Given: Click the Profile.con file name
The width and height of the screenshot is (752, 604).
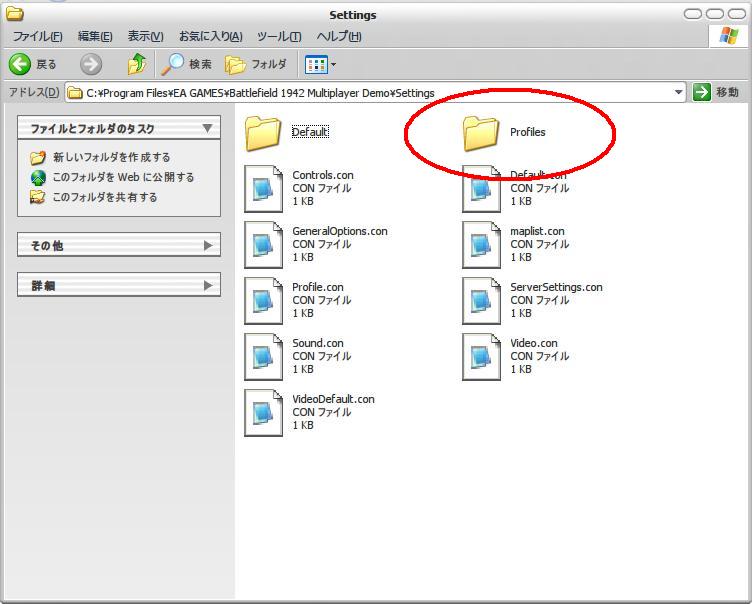Looking at the screenshot, I should (x=317, y=287).
